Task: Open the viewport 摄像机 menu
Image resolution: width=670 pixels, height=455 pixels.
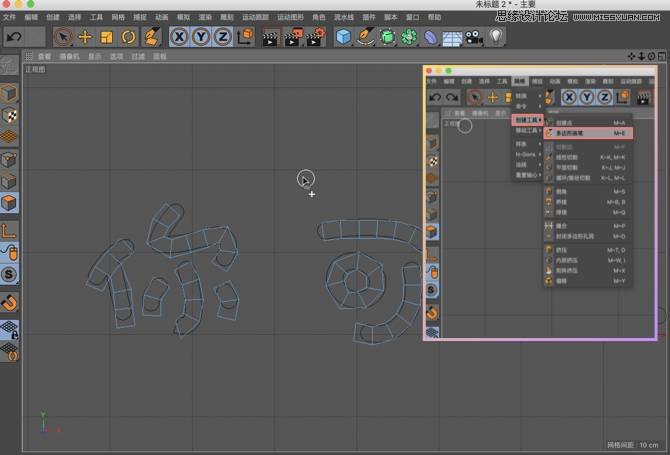Action: click(x=70, y=56)
